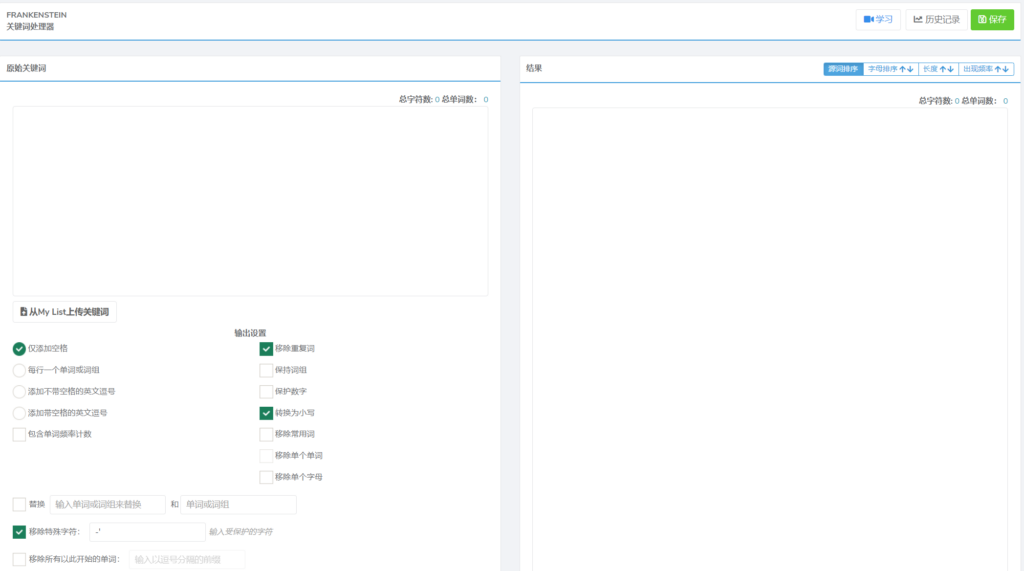The width and height of the screenshot is (1024, 571).
Task: Select 仅添加空格 radio option
Action: click(x=19, y=349)
